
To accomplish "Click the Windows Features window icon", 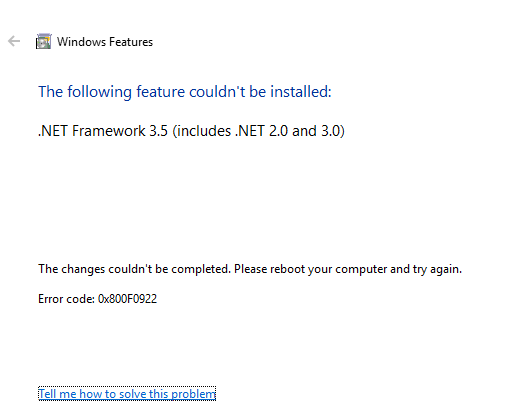I will [x=44, y=41].
